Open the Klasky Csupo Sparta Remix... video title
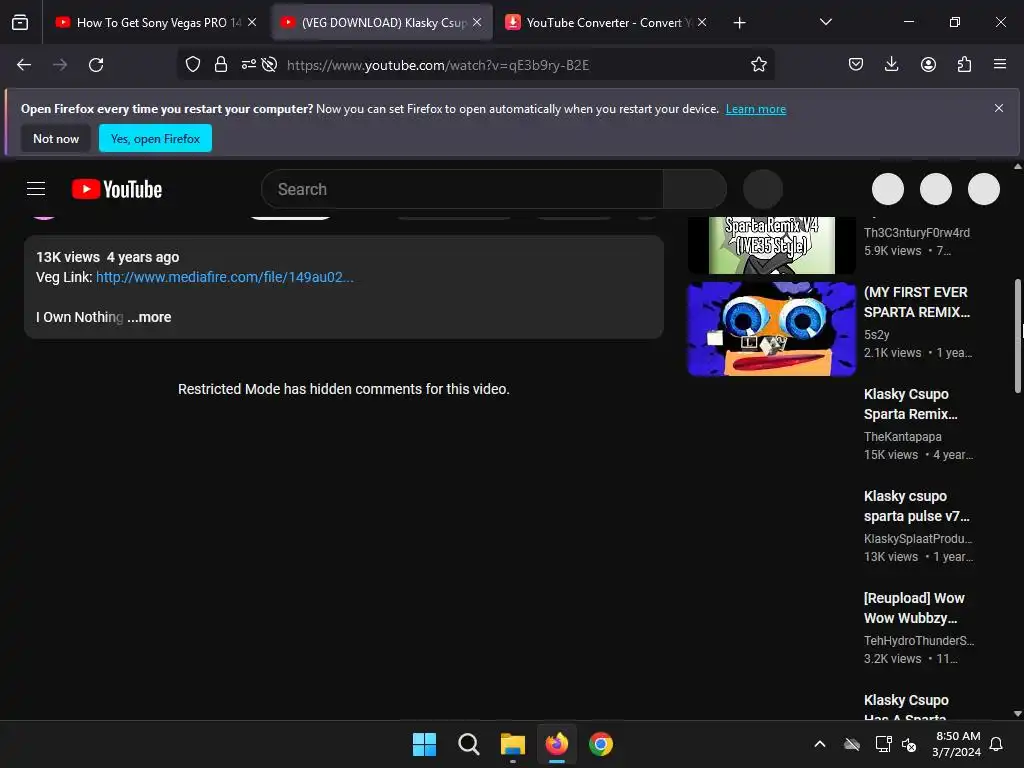This screenshot has height=768, width=1024. click(910, 404)
